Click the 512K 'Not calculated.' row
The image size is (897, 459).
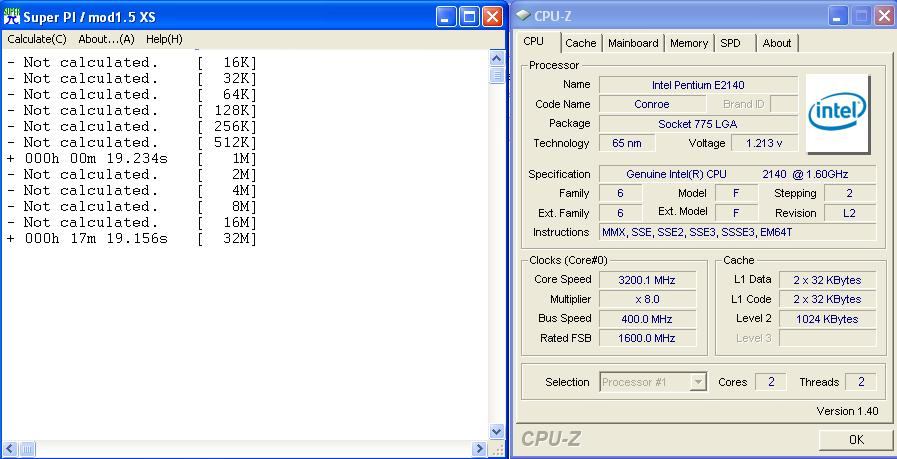pyautogui.click(x=132, y=143)
